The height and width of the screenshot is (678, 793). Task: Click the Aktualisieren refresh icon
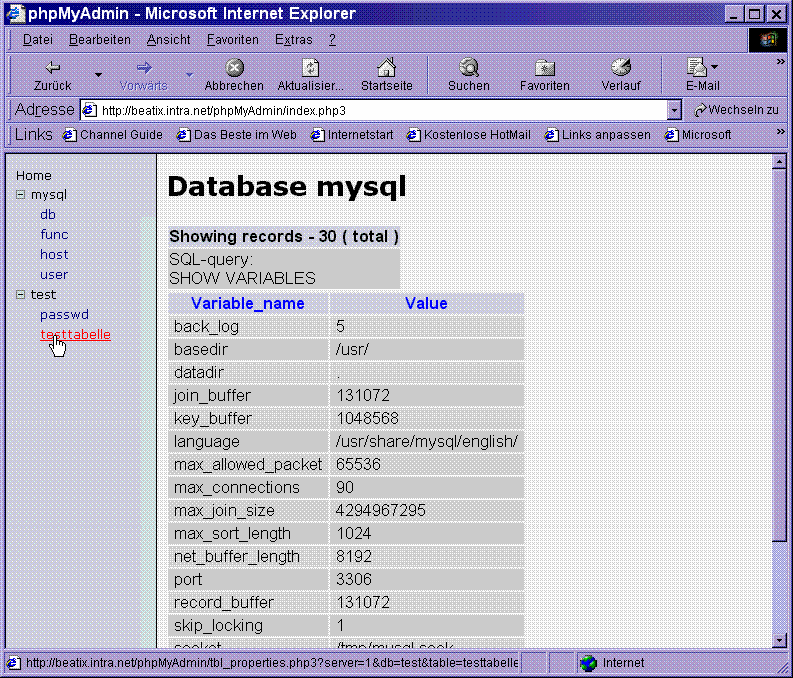[x=310, y=68]
